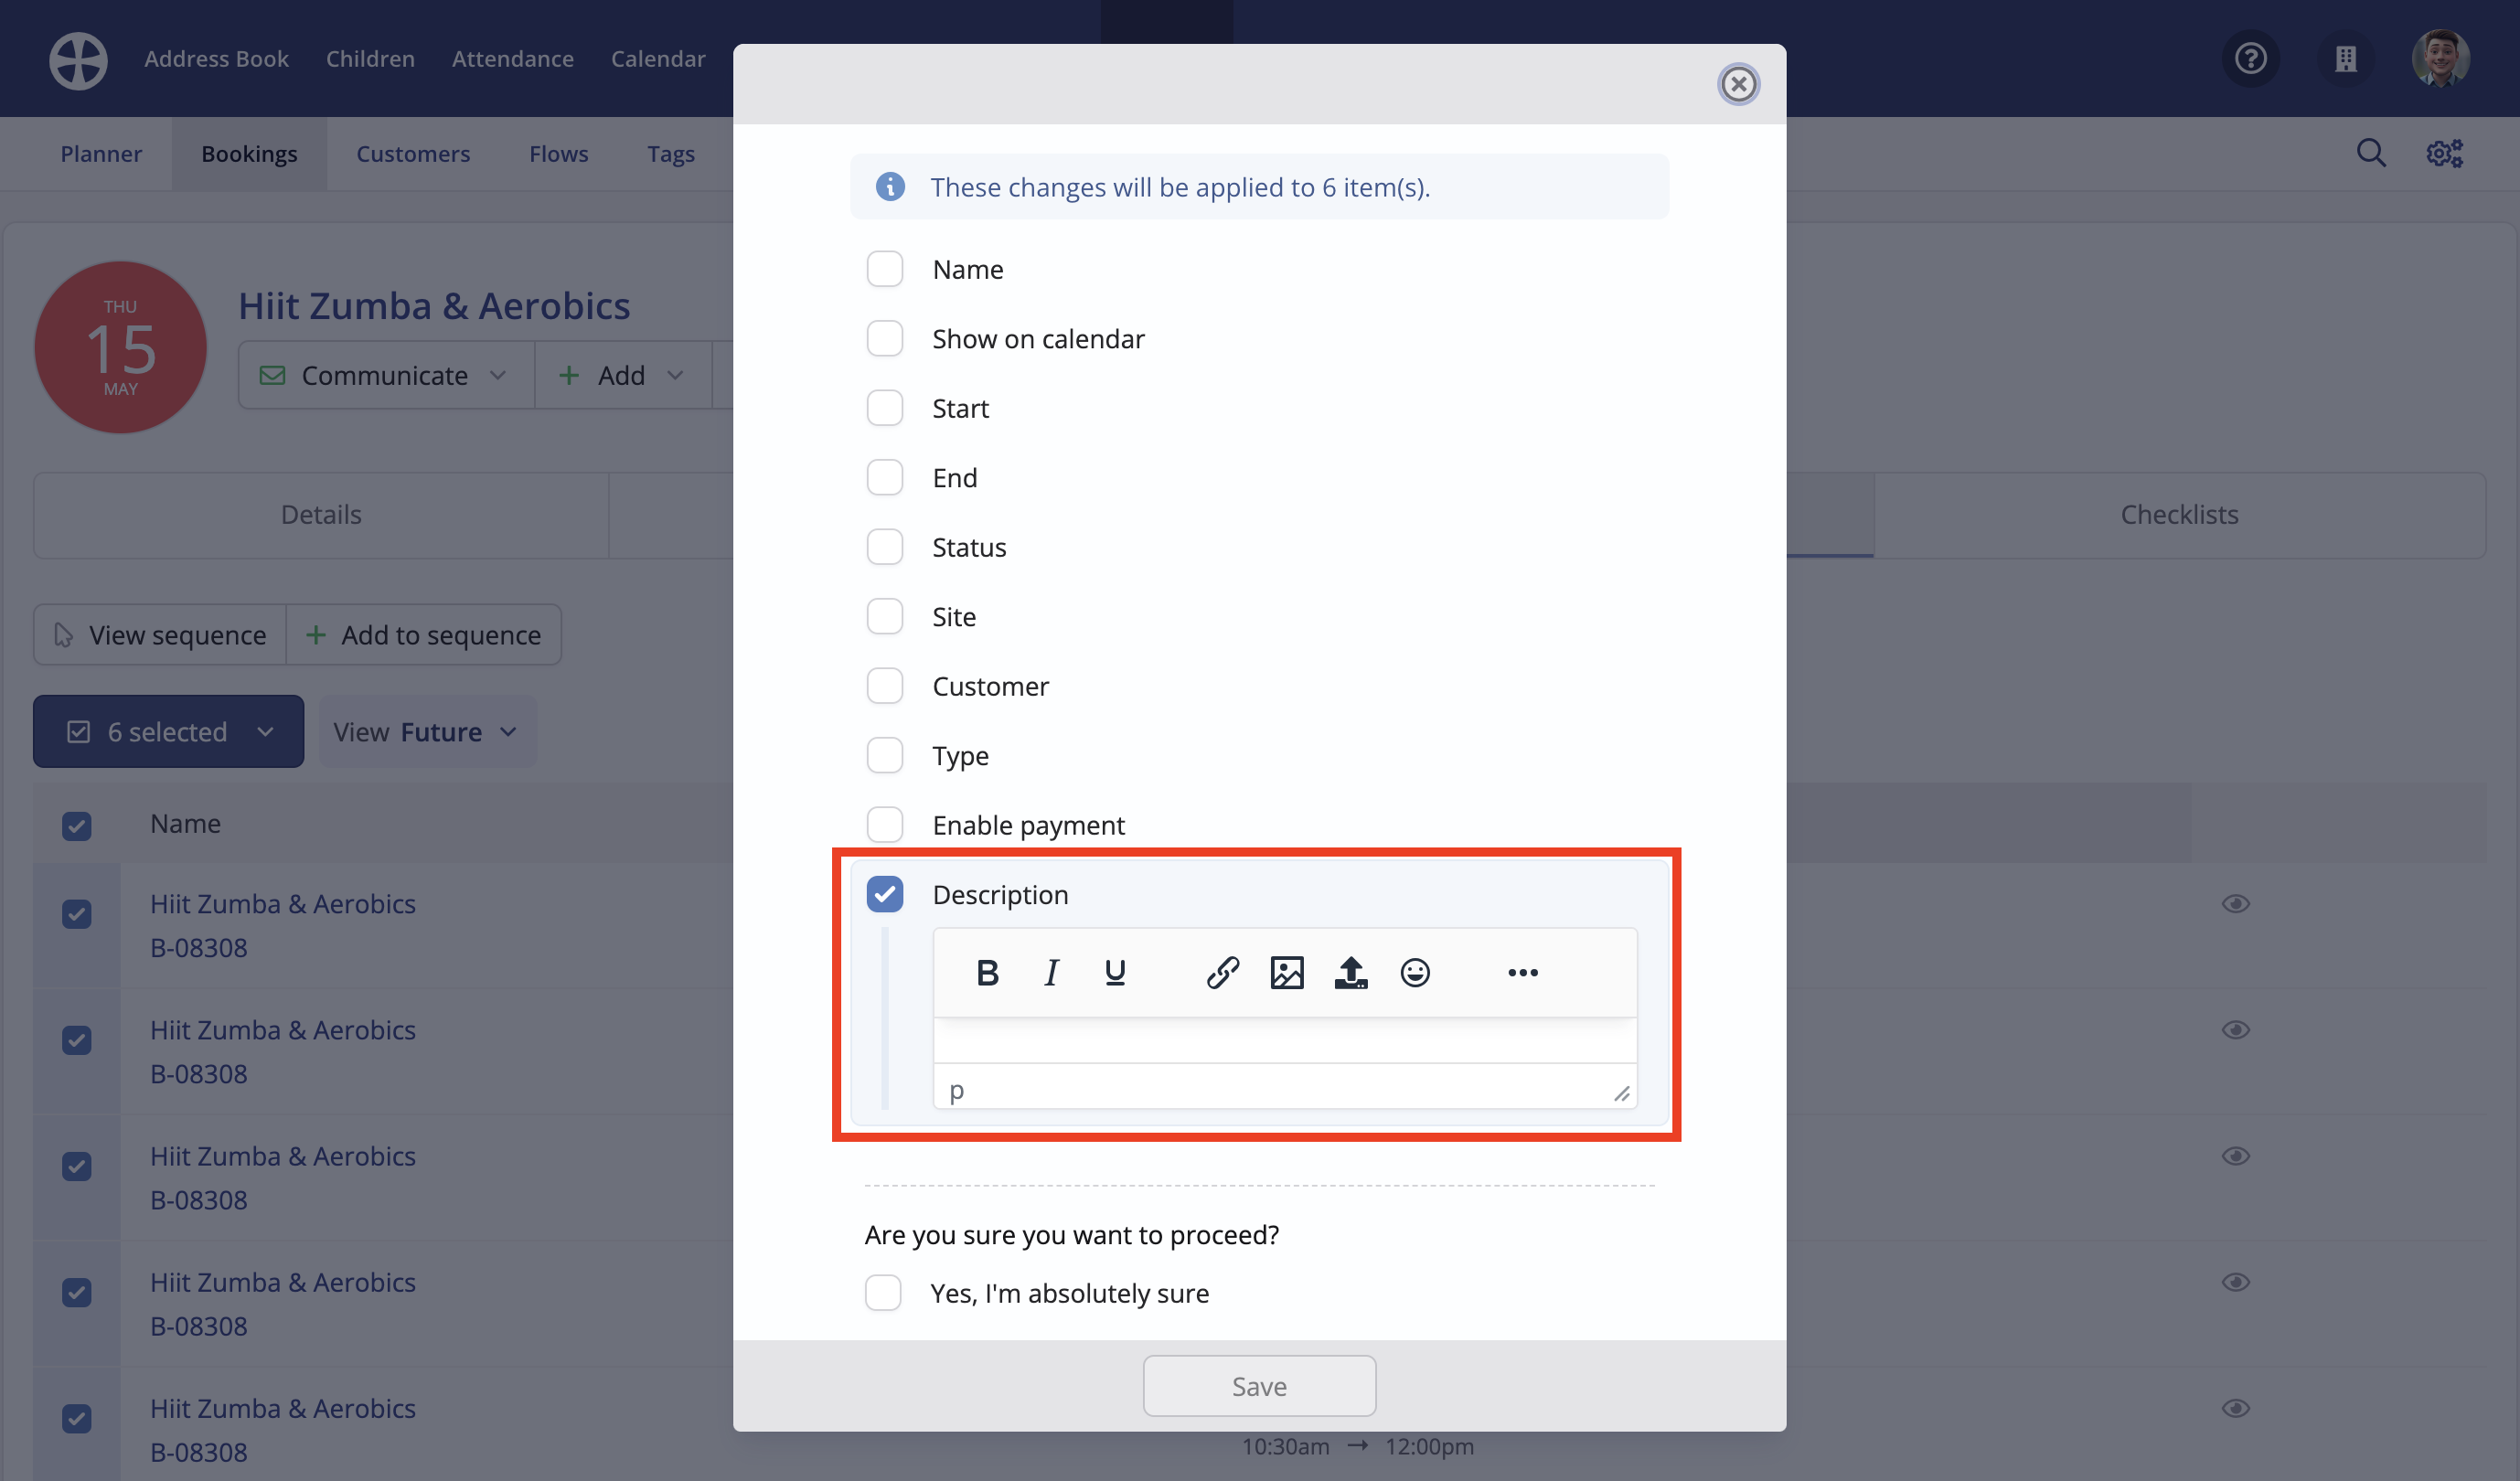2520x1481 pixels.
Task: Check the Show on calendar checkbox
Action: (885, 339)
